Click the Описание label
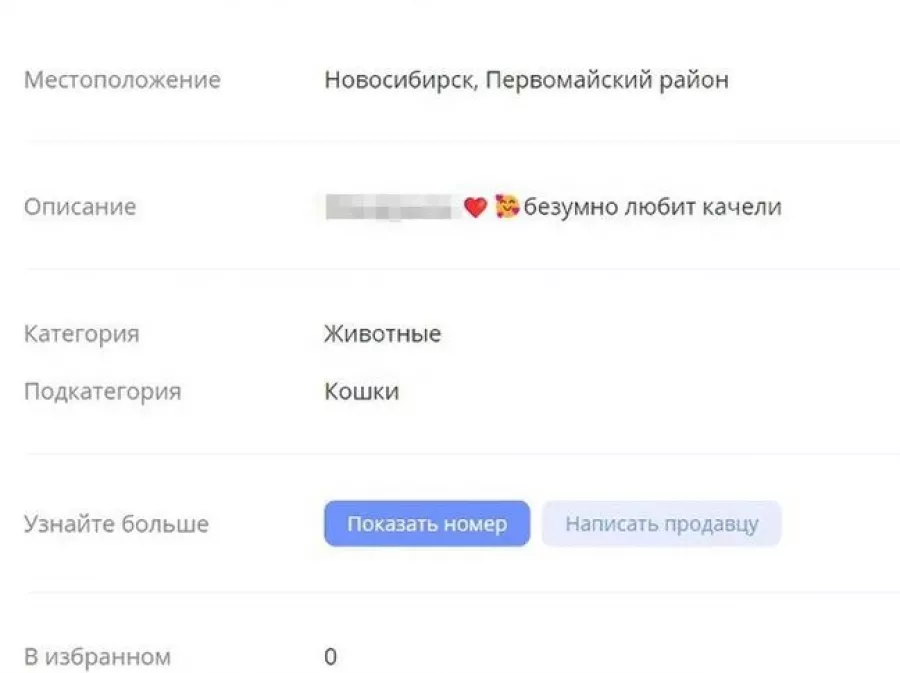 (80, 208)
